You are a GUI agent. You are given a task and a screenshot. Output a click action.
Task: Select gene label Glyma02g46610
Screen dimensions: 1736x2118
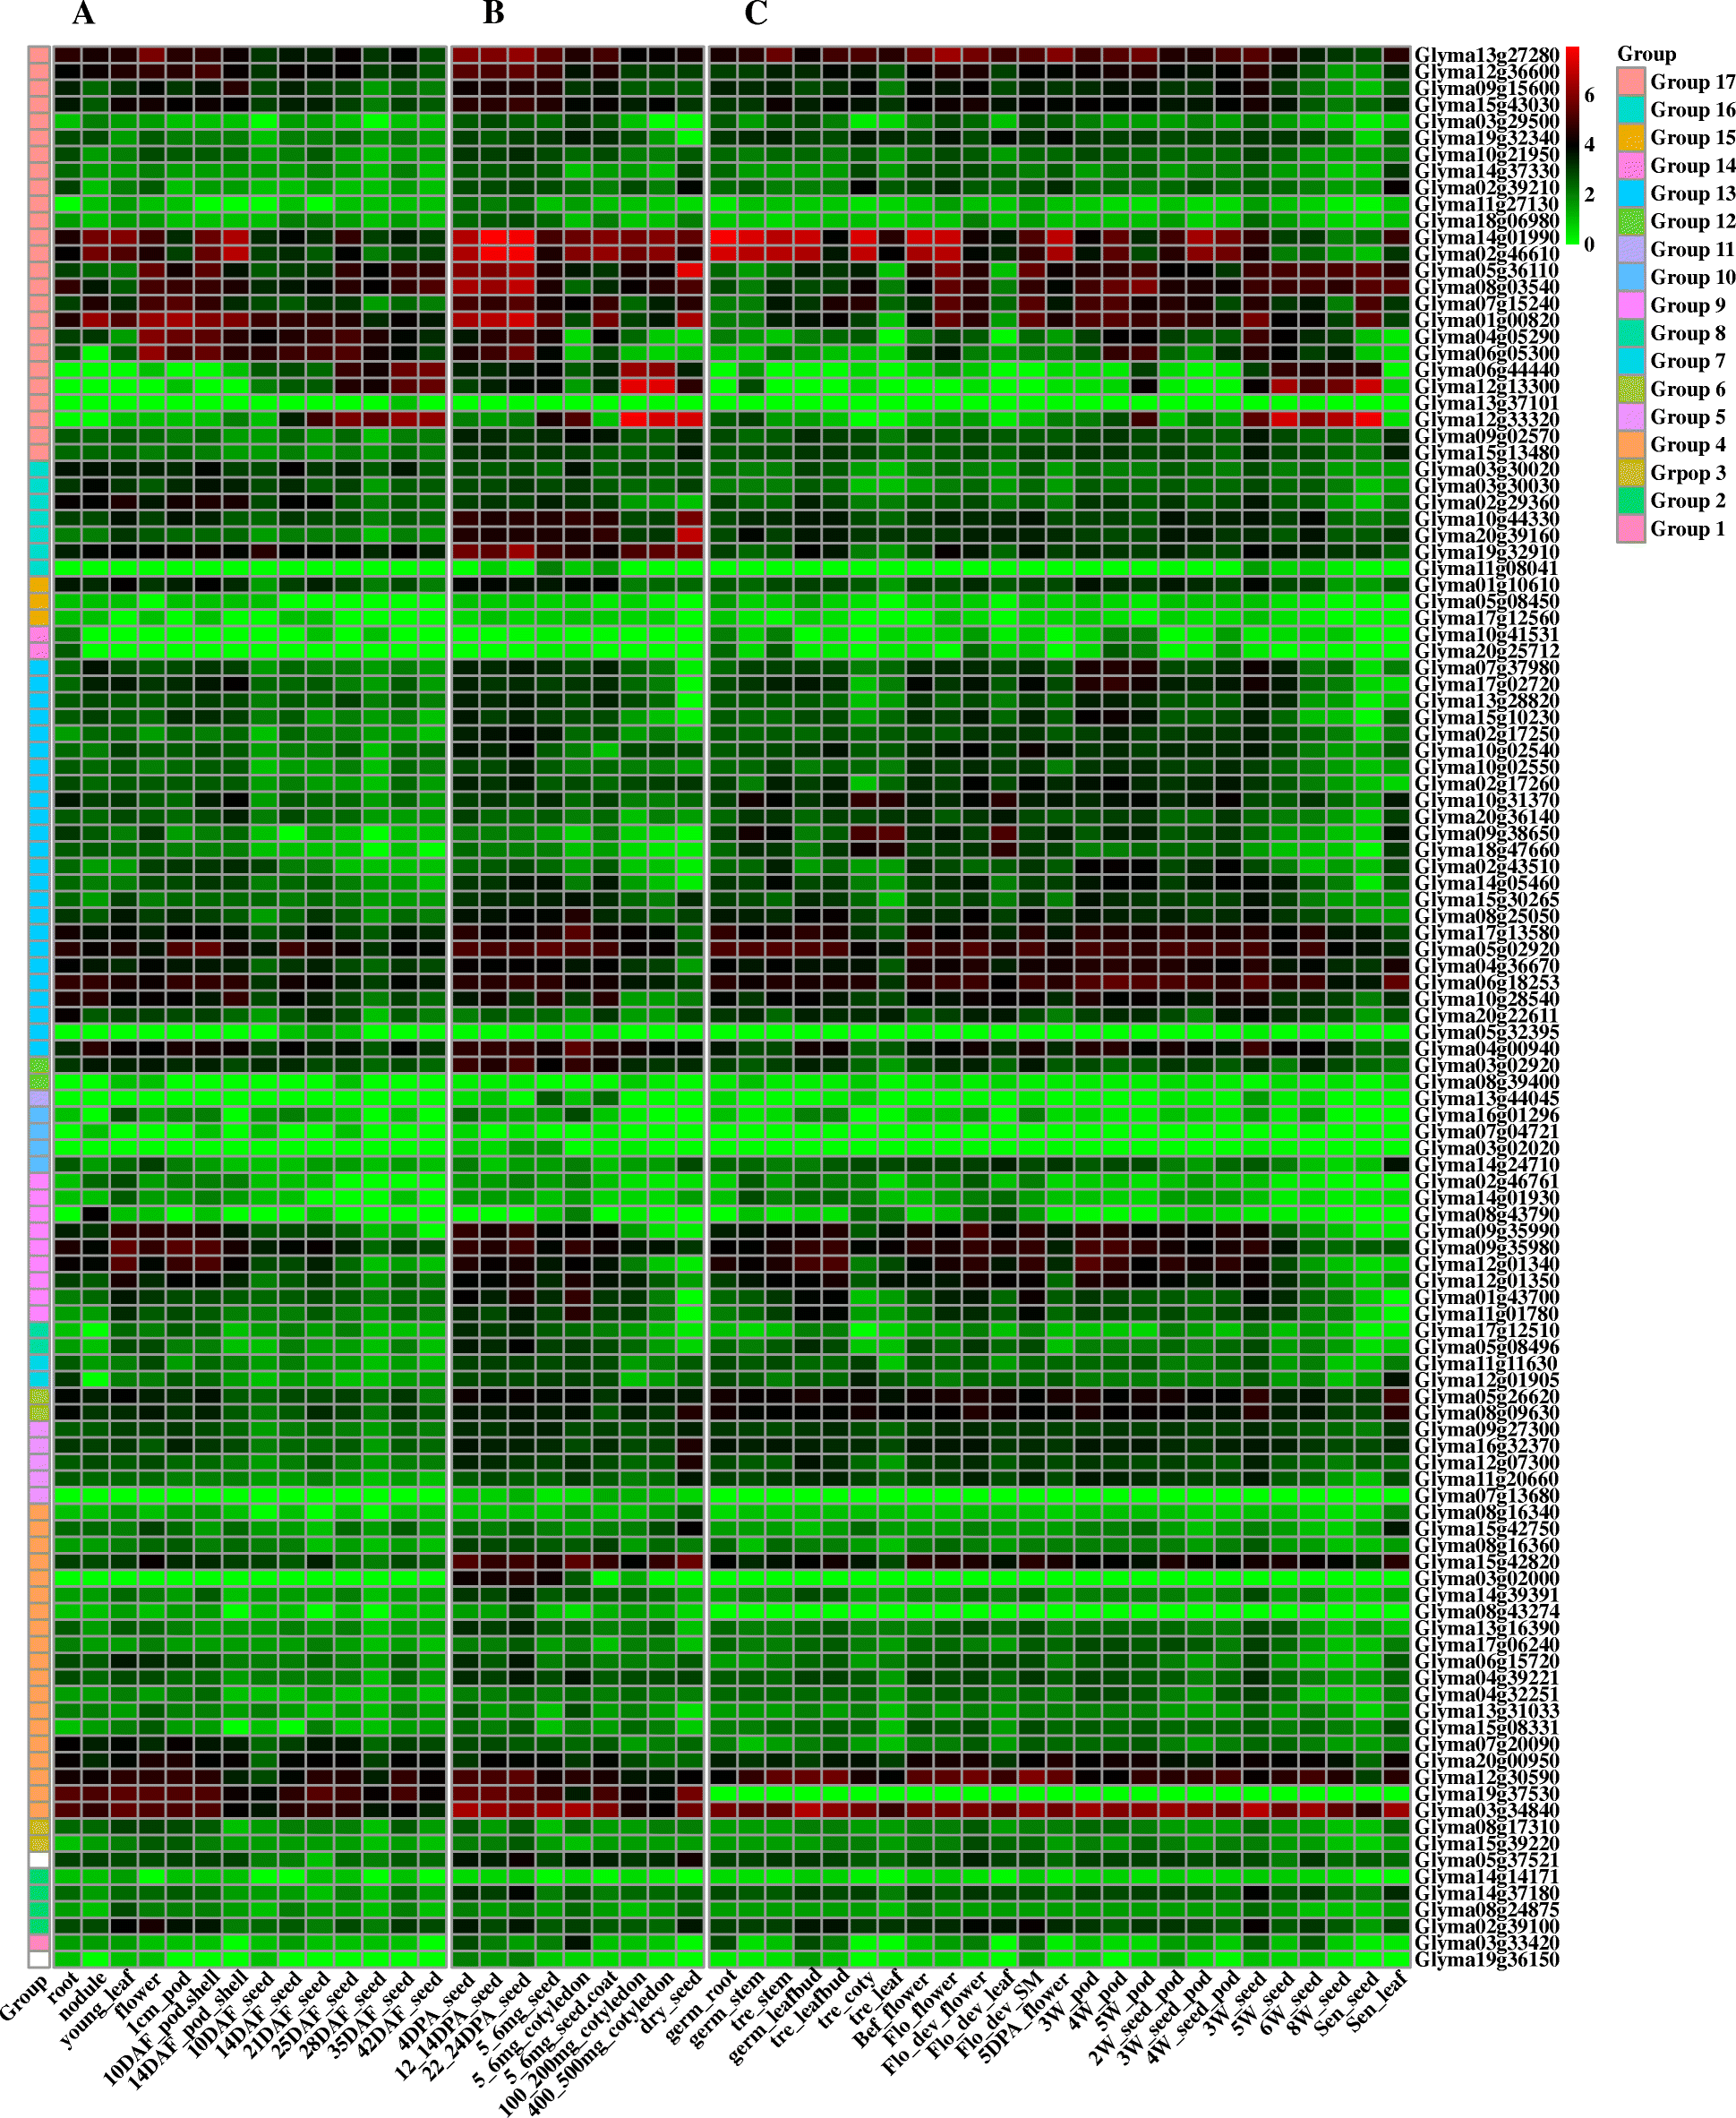pos(1487,254)
